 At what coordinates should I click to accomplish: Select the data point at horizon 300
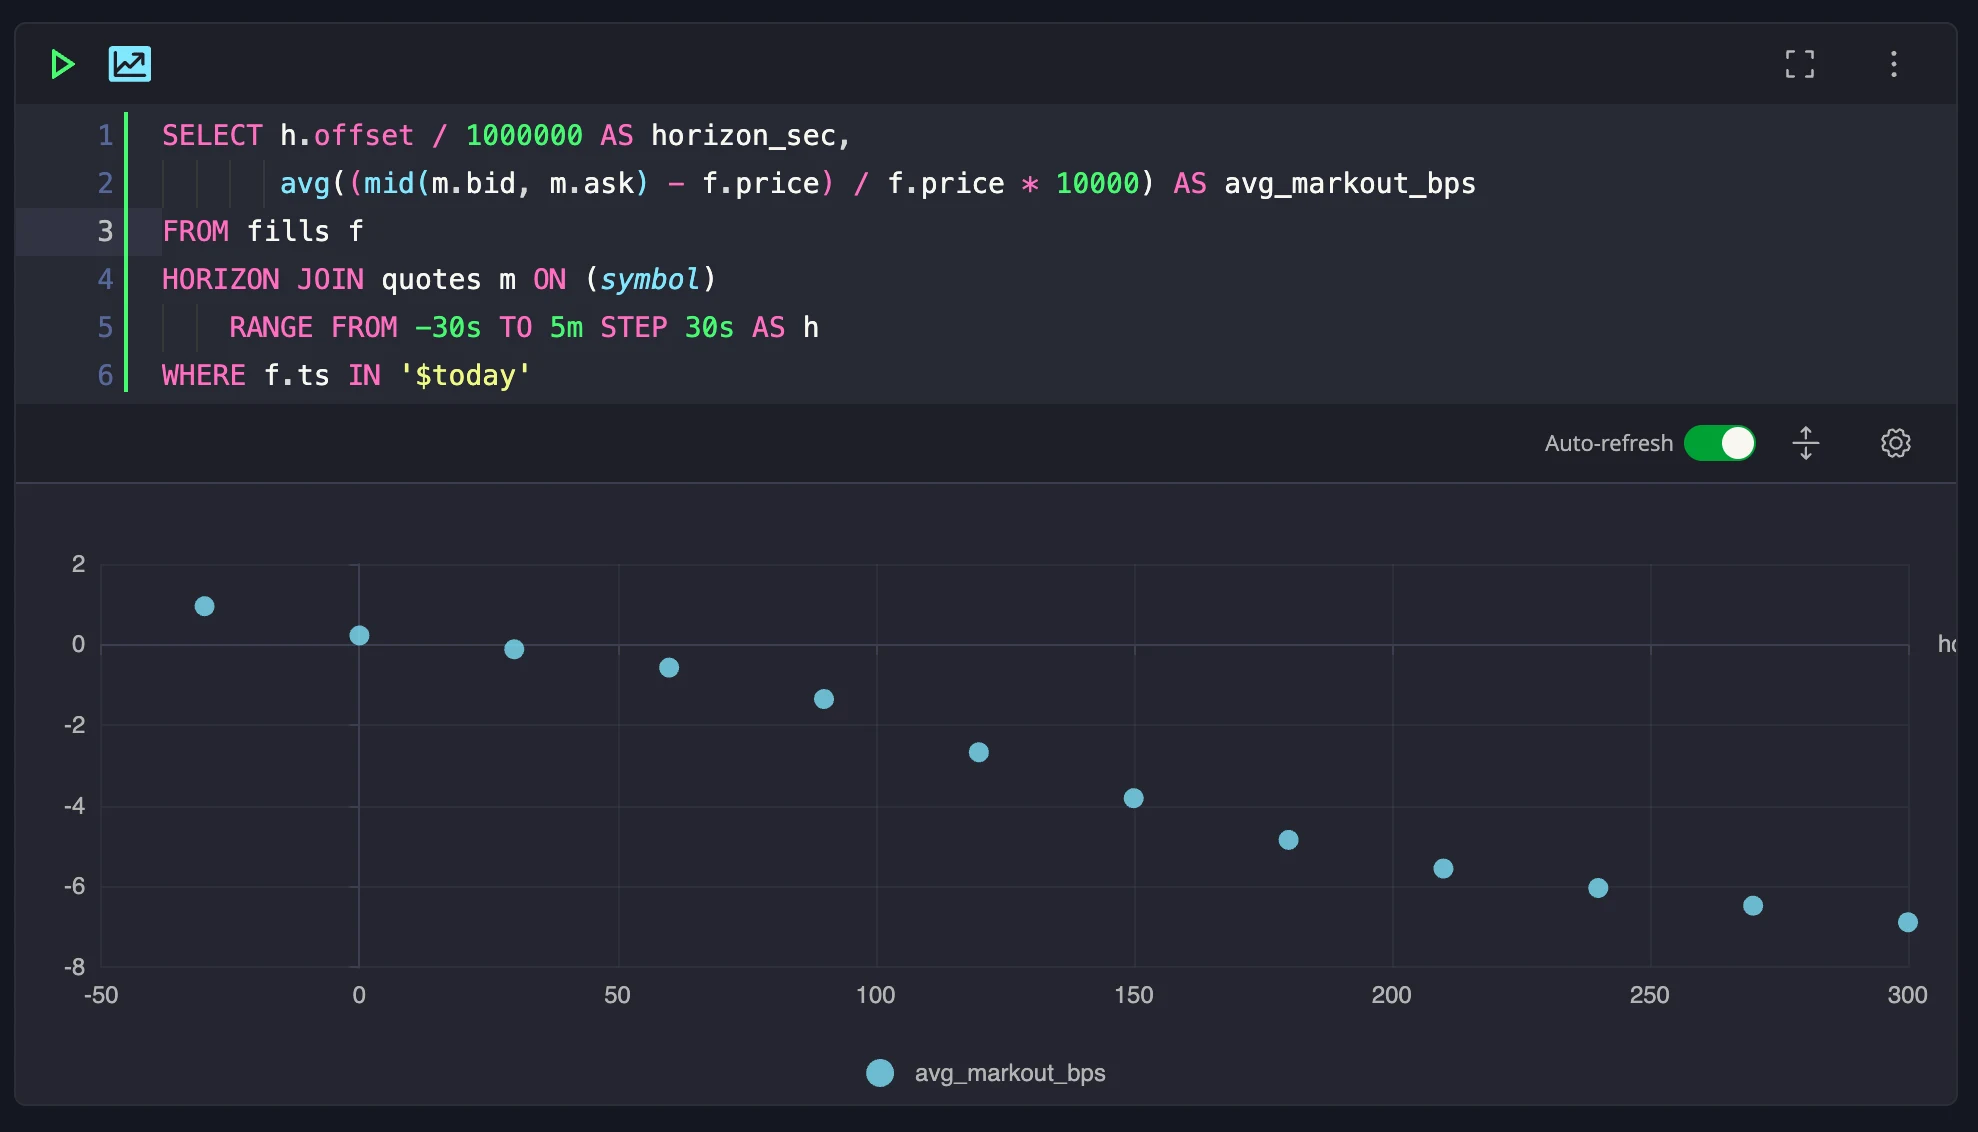[1908, 922]
